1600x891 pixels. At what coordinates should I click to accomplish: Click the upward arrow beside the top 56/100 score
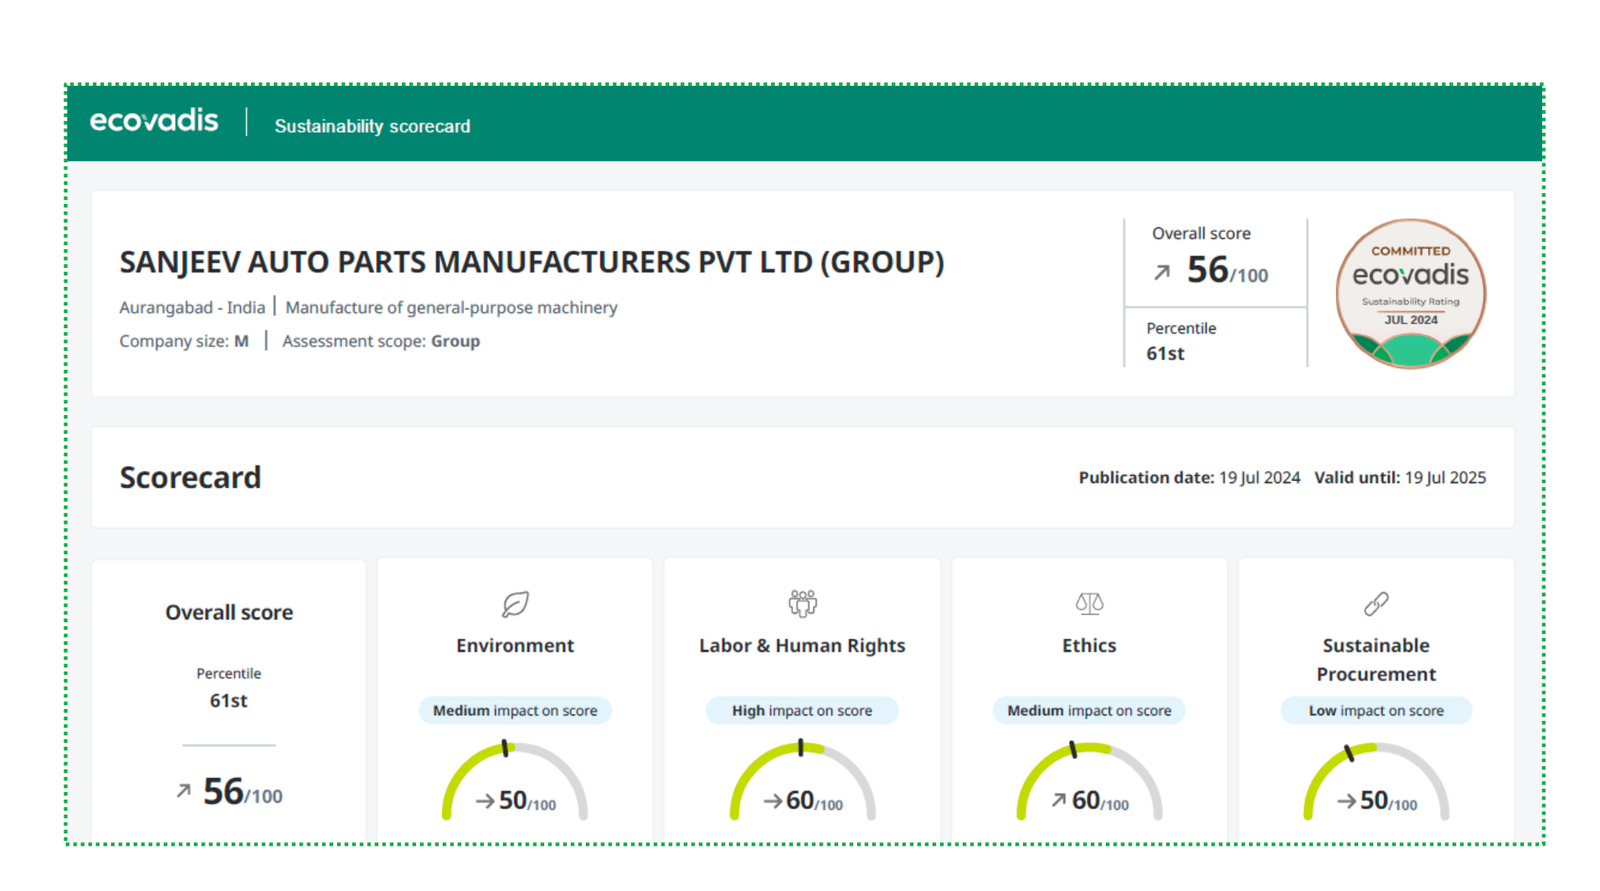coord(1161,272)
